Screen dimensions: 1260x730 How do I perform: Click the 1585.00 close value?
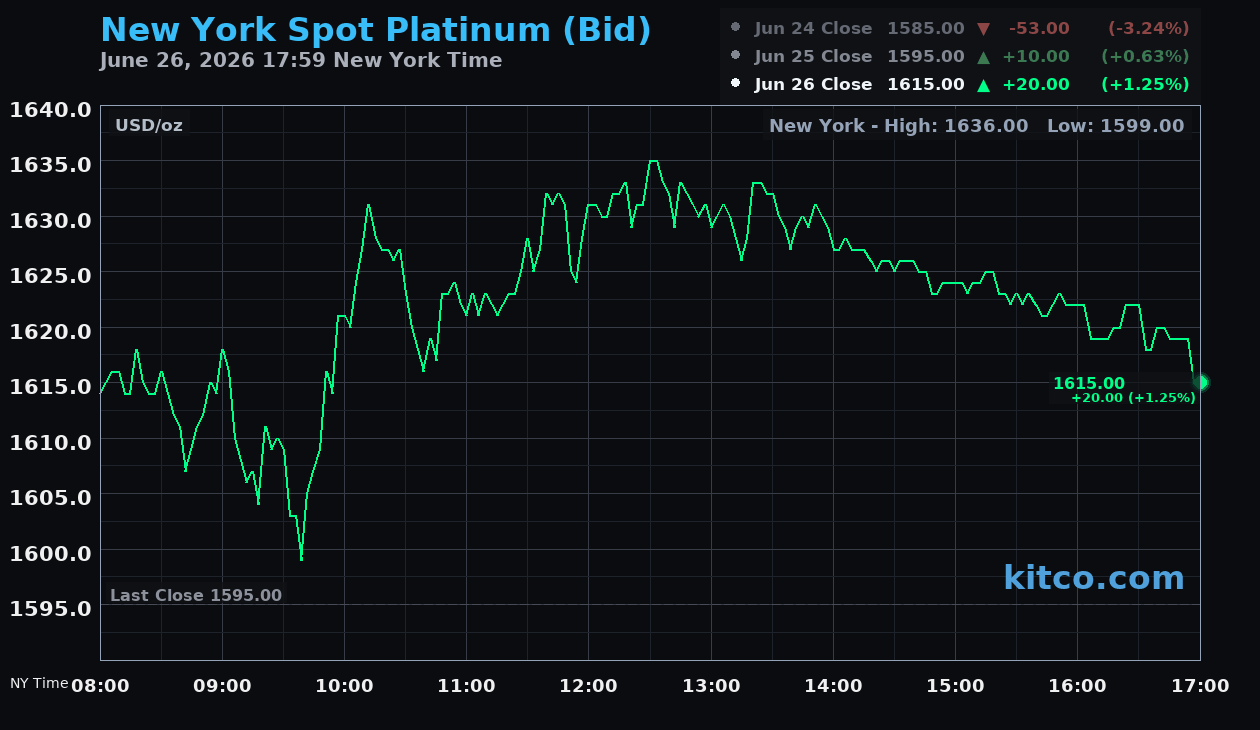tap(926, 29)
